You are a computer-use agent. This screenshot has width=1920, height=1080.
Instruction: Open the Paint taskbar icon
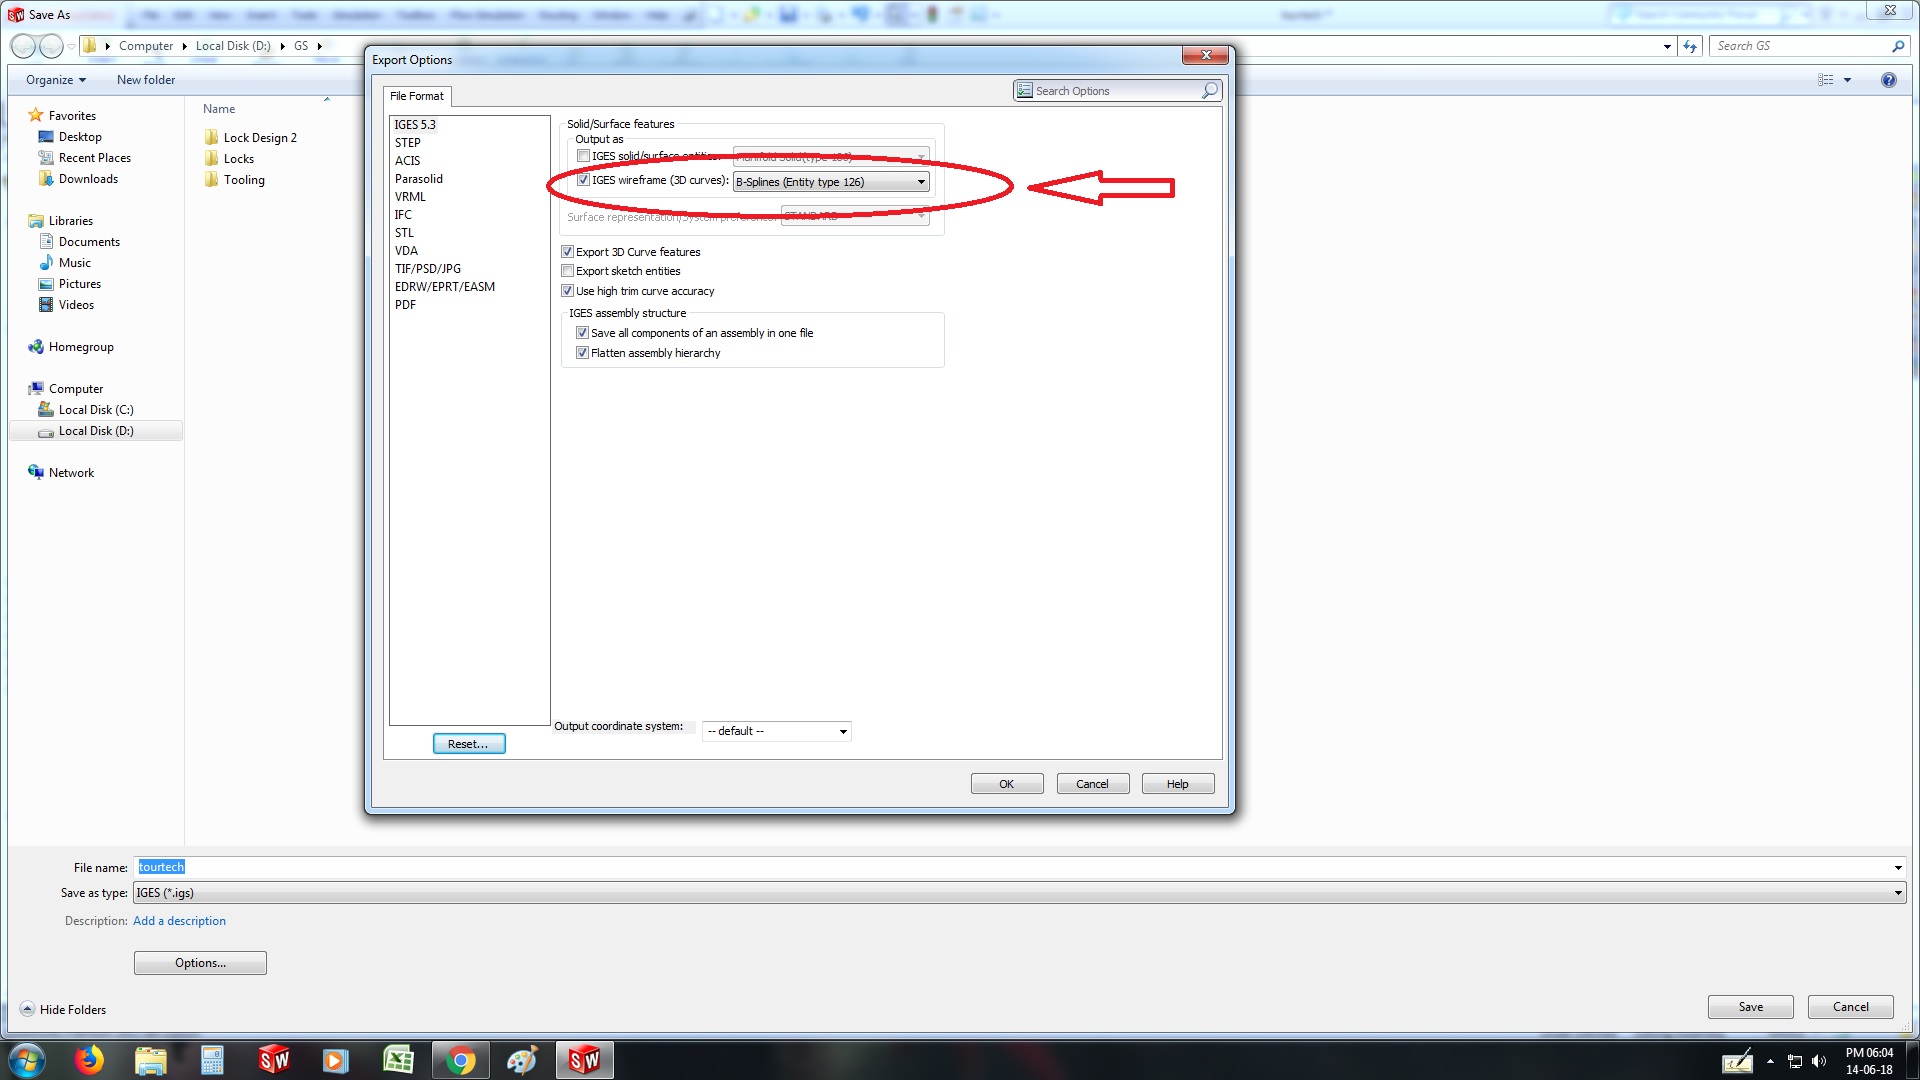click(522, 1060)
